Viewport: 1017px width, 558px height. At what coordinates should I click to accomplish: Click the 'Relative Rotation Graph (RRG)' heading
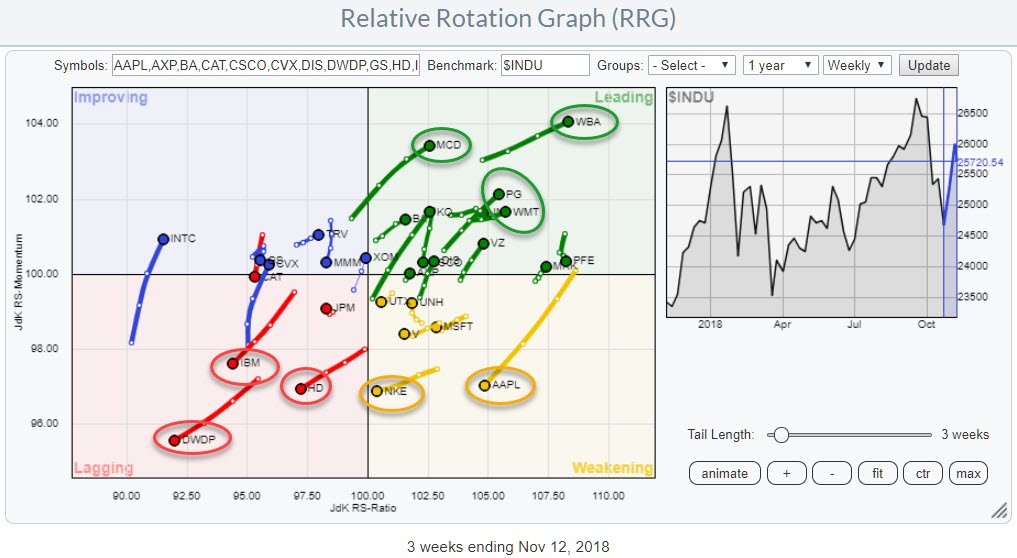508,18
